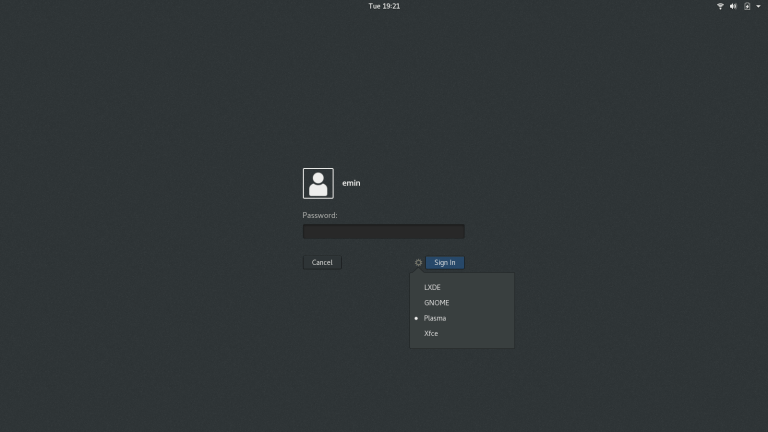Click the Wi-Fi network status icon

(720, 6)
